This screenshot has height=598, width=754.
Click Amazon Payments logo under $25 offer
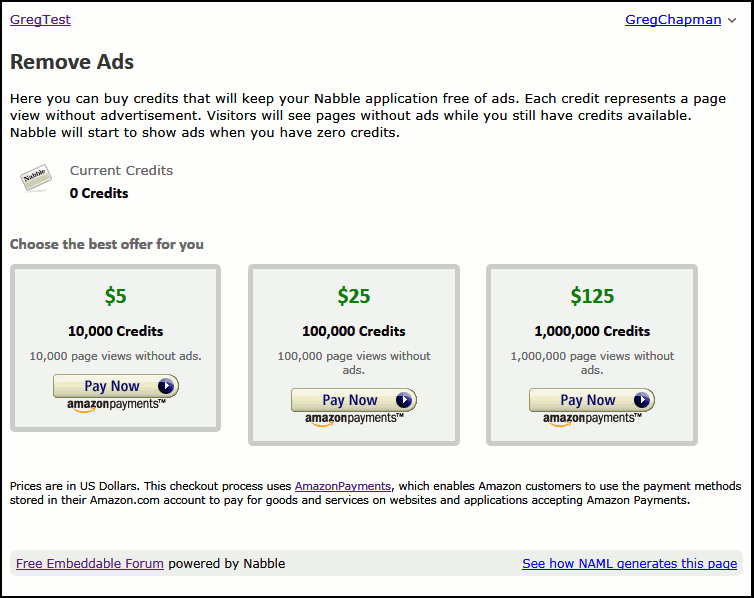pos(354,420)
